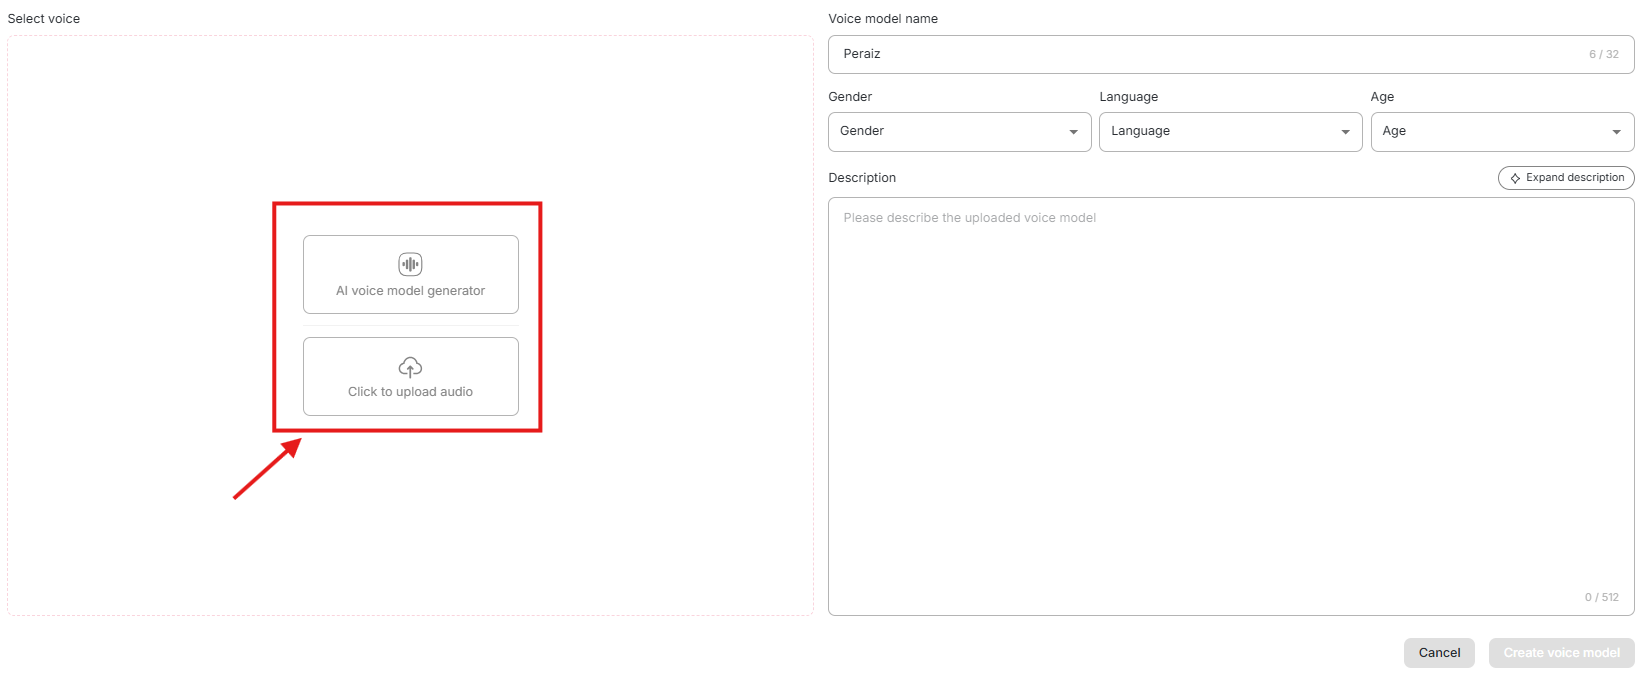Open the AI voice model generator option
This screenshot has height=677, width=1643.
(x=410, y=275)
